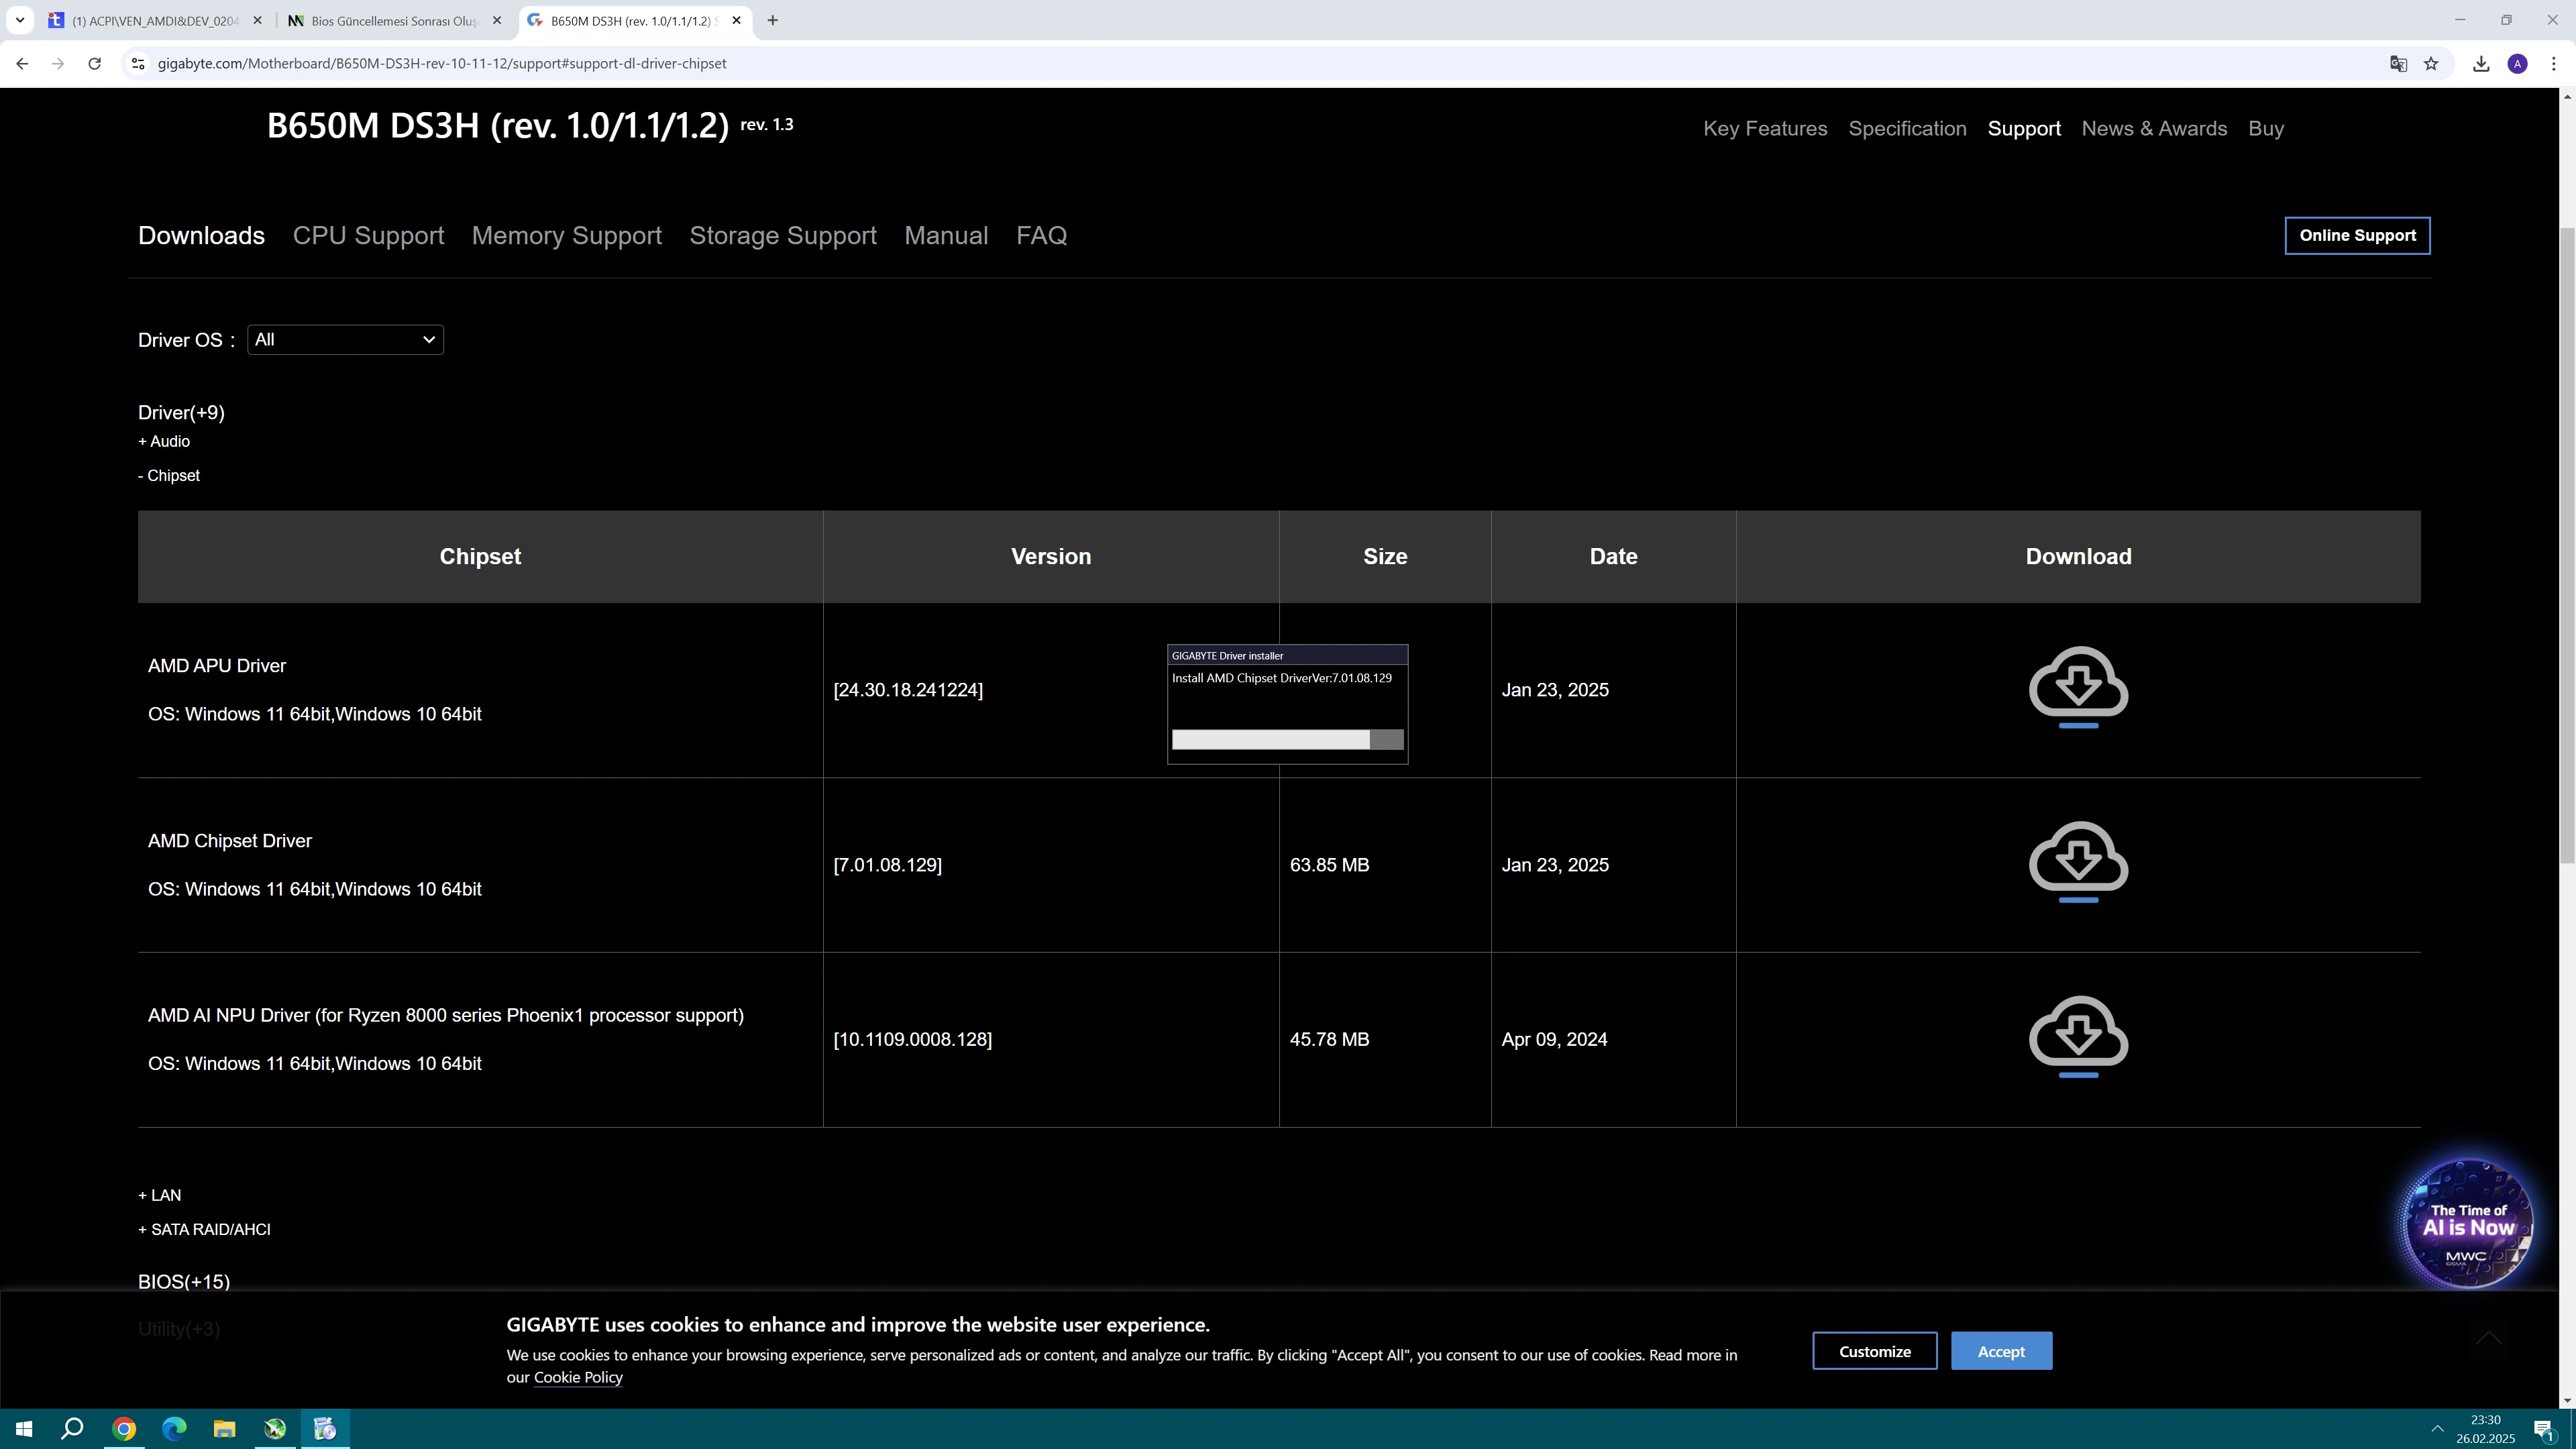Open the translate page icon

point(2398,64)
